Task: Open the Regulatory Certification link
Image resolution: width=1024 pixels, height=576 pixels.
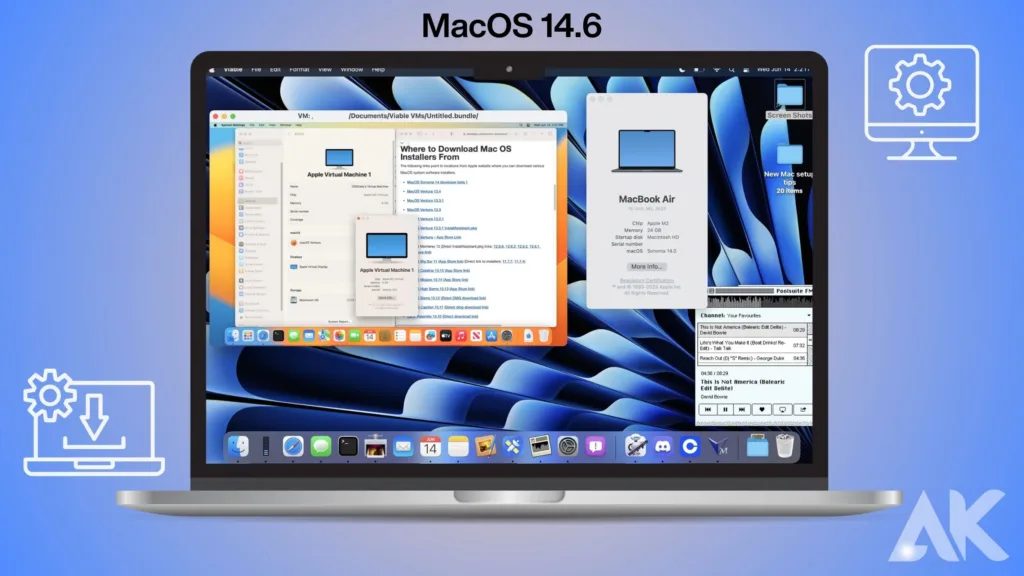Action: [647, 281]
